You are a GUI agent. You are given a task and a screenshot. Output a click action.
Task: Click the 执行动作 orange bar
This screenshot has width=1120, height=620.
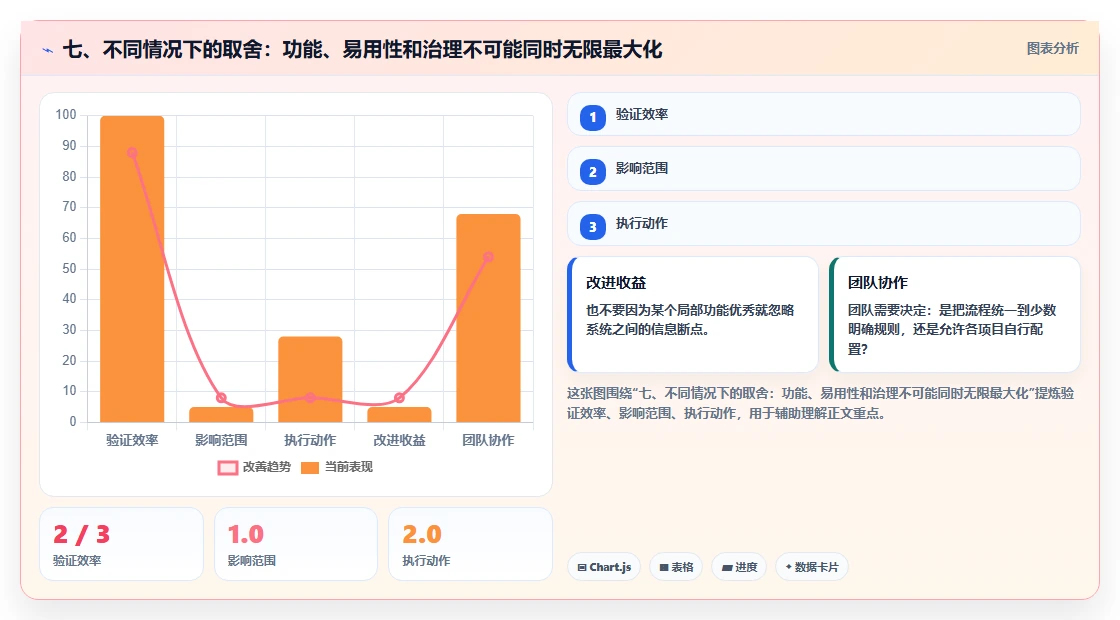coord(310,379)
